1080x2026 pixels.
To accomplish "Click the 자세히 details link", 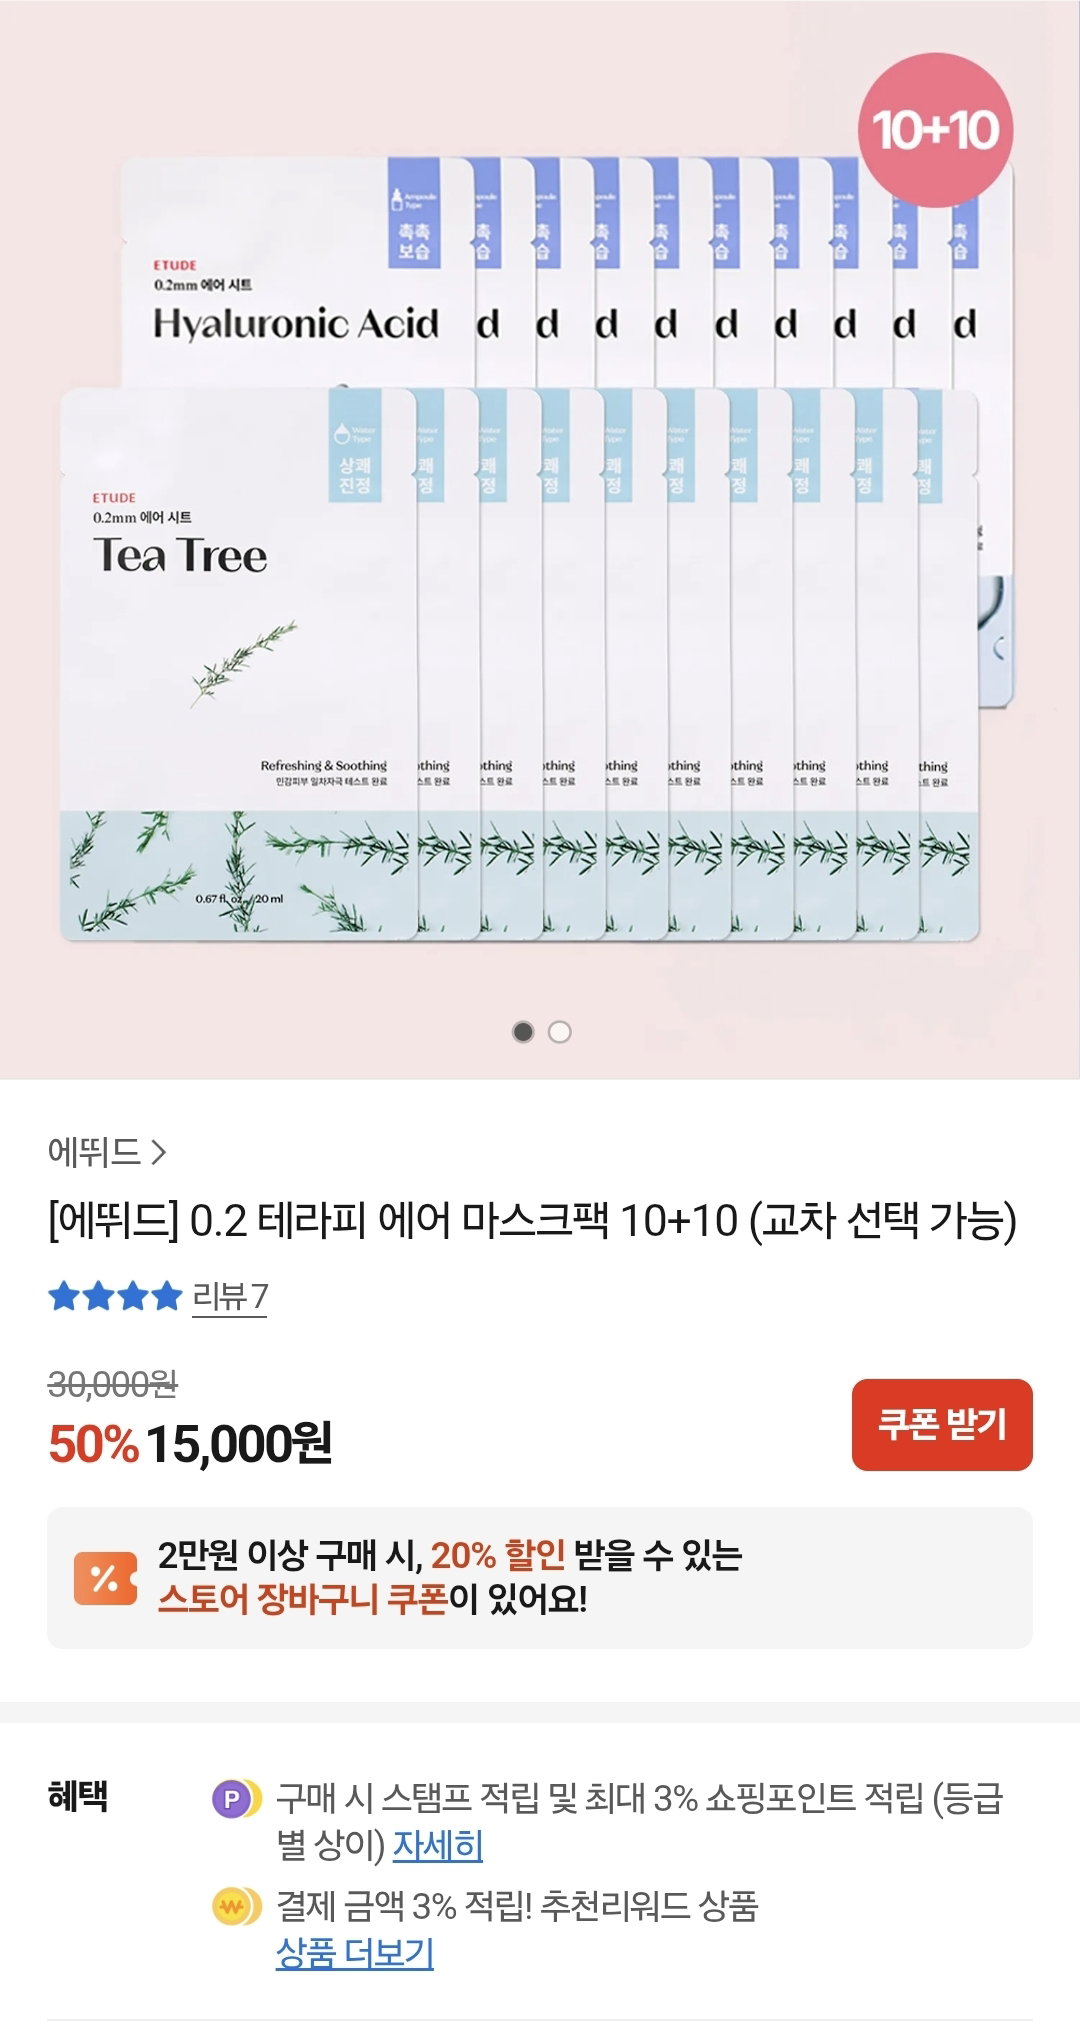I will click(438, 1845).
